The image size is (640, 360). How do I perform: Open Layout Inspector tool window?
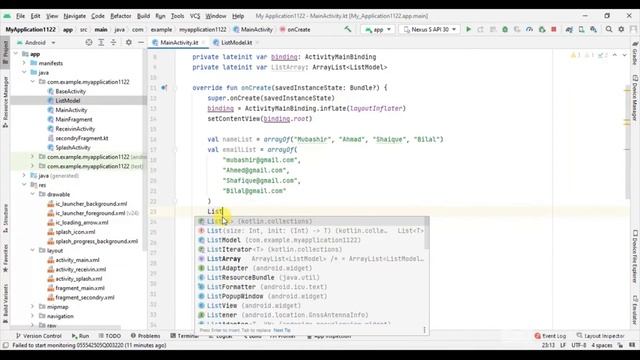tap(600, 336)
